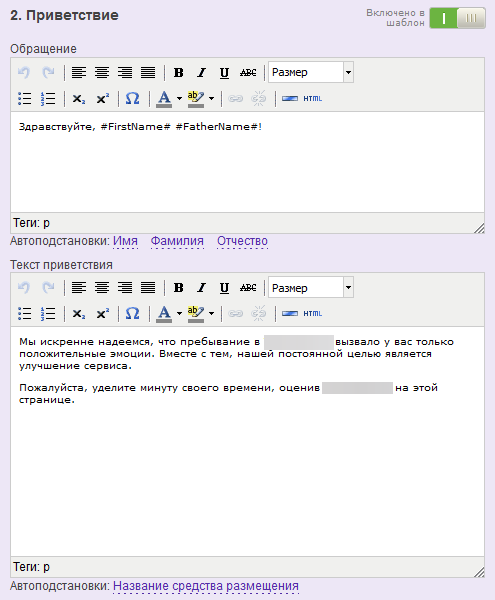Click insert link icon in Текст приветствия editor
The height and width of the screenshot is (600, 495).
(236, 314)
